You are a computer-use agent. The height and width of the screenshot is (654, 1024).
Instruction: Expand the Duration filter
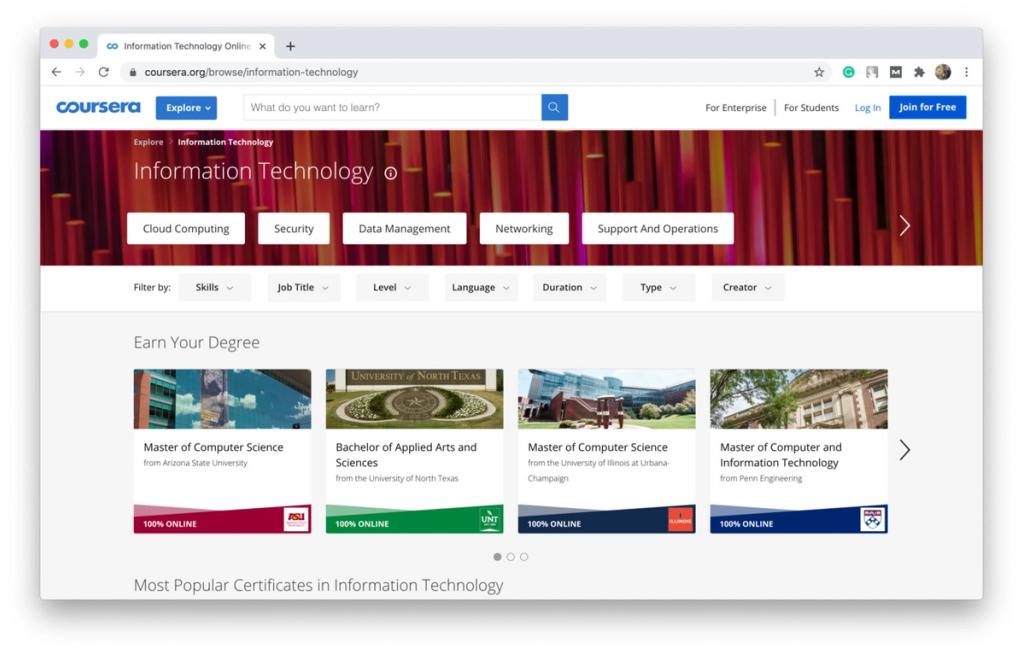click(x=569, y=287)
